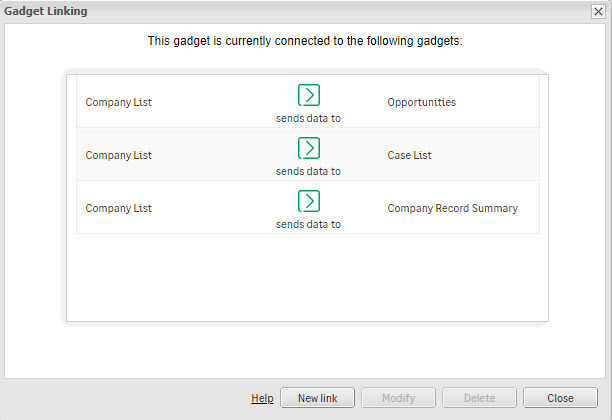
Task: Click "sends data to" in the Opportunities row
Action: (308, 118)
